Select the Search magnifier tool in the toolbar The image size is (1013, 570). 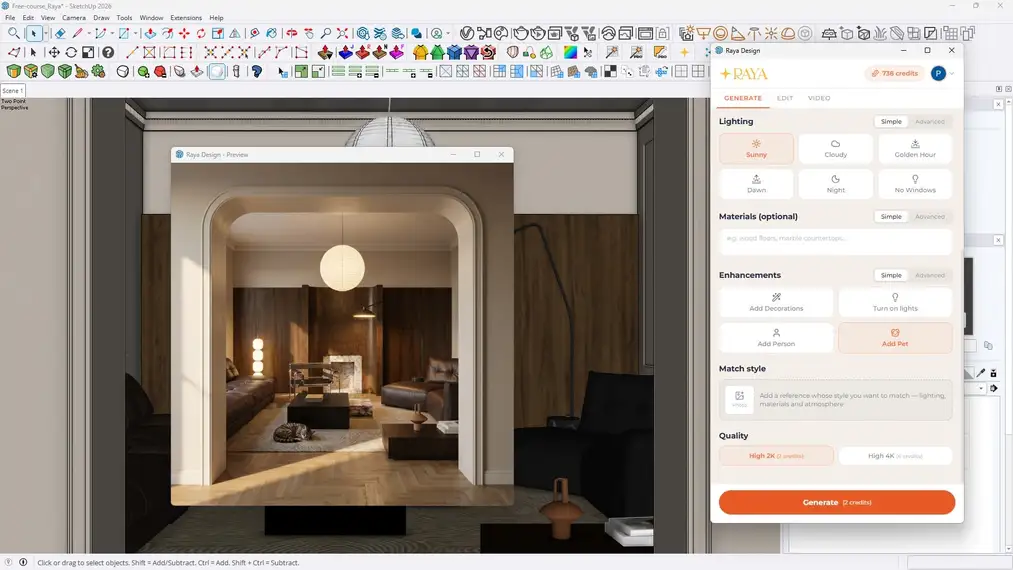pyautogui.click(x=14, y=33)
